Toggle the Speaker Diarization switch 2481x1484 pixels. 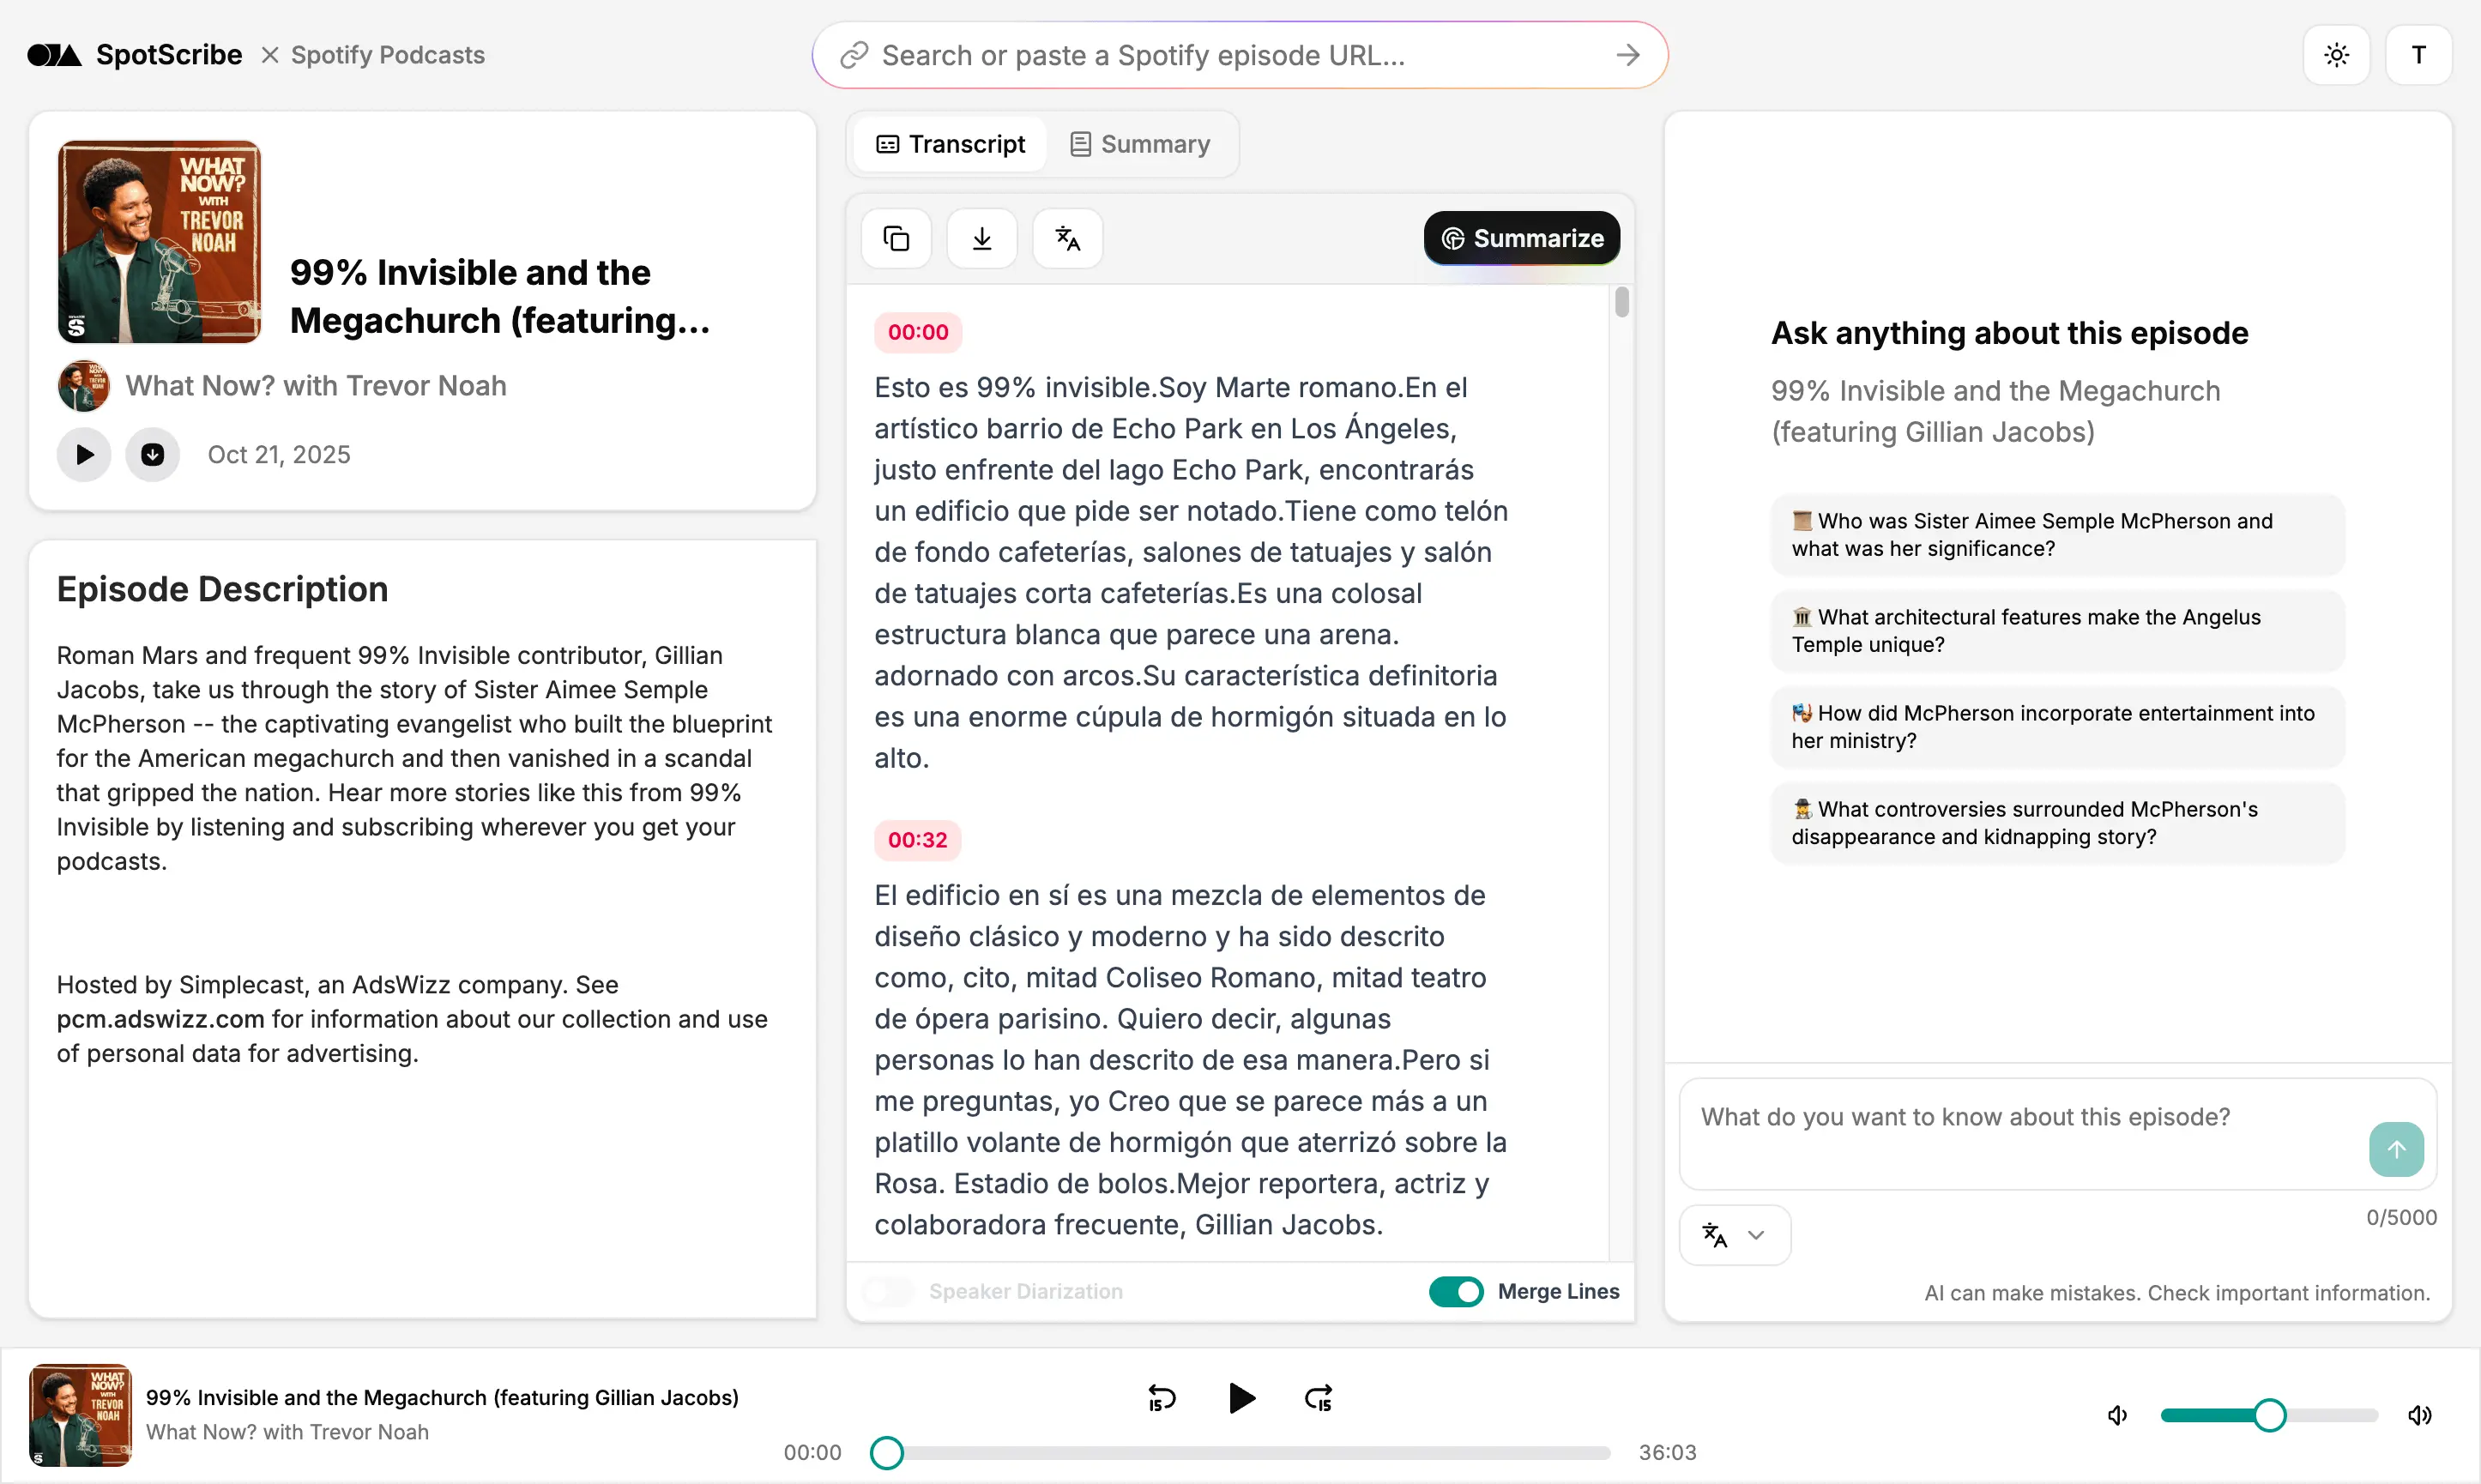coord(888,1291)
